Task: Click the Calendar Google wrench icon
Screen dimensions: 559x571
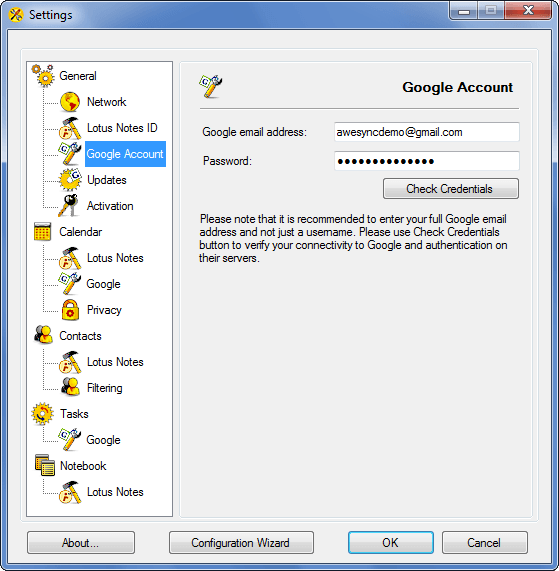Action: click(x=70, y=284)
